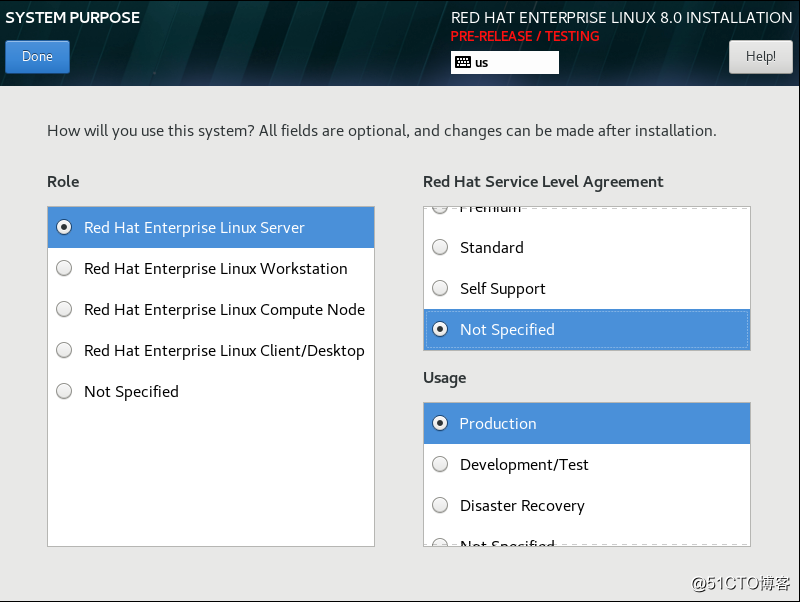Screen dimensions: 800x602
Task: Pick Red Hat Enterprise Linux Client/Desktop role
Action: coord(211,350)
